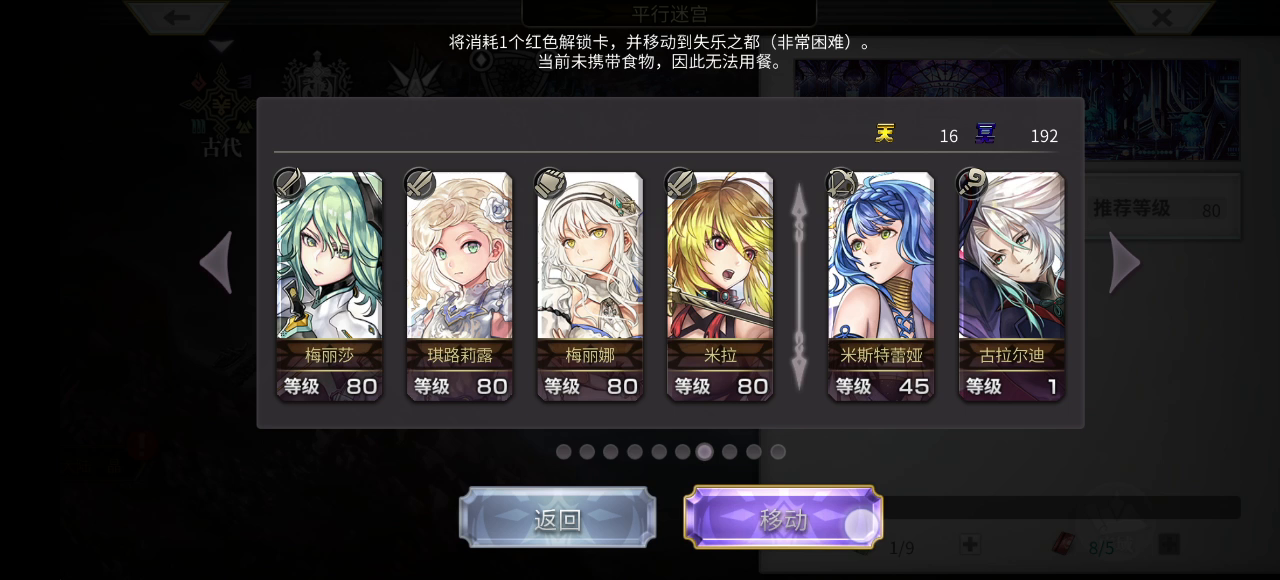Click the blue 冥 attribute icon

pyautogui.click(x=985, y=133)
